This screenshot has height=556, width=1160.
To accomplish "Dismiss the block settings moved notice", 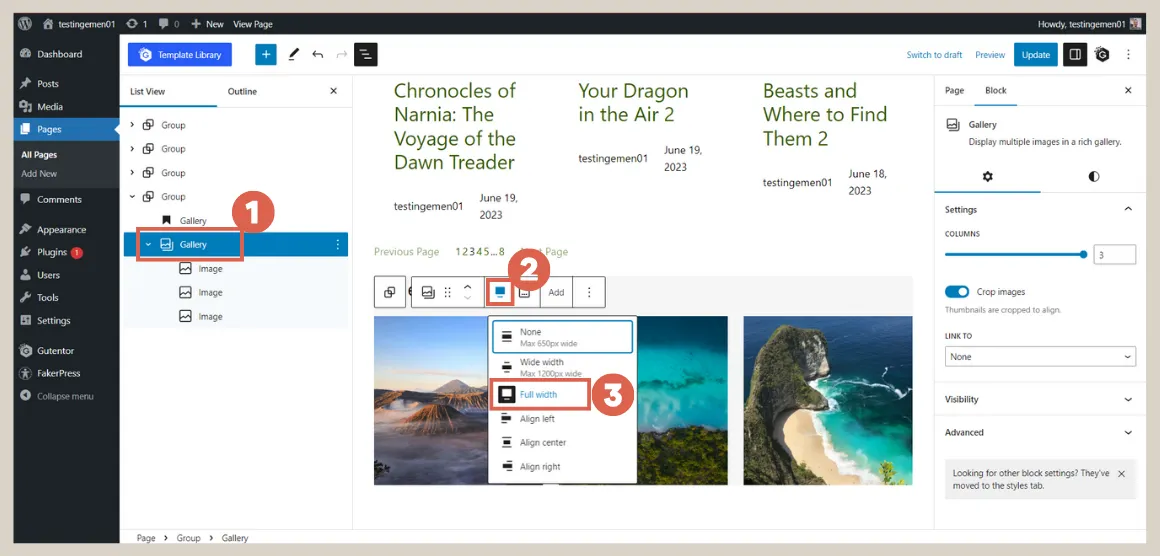I will tap(1122, 473).
